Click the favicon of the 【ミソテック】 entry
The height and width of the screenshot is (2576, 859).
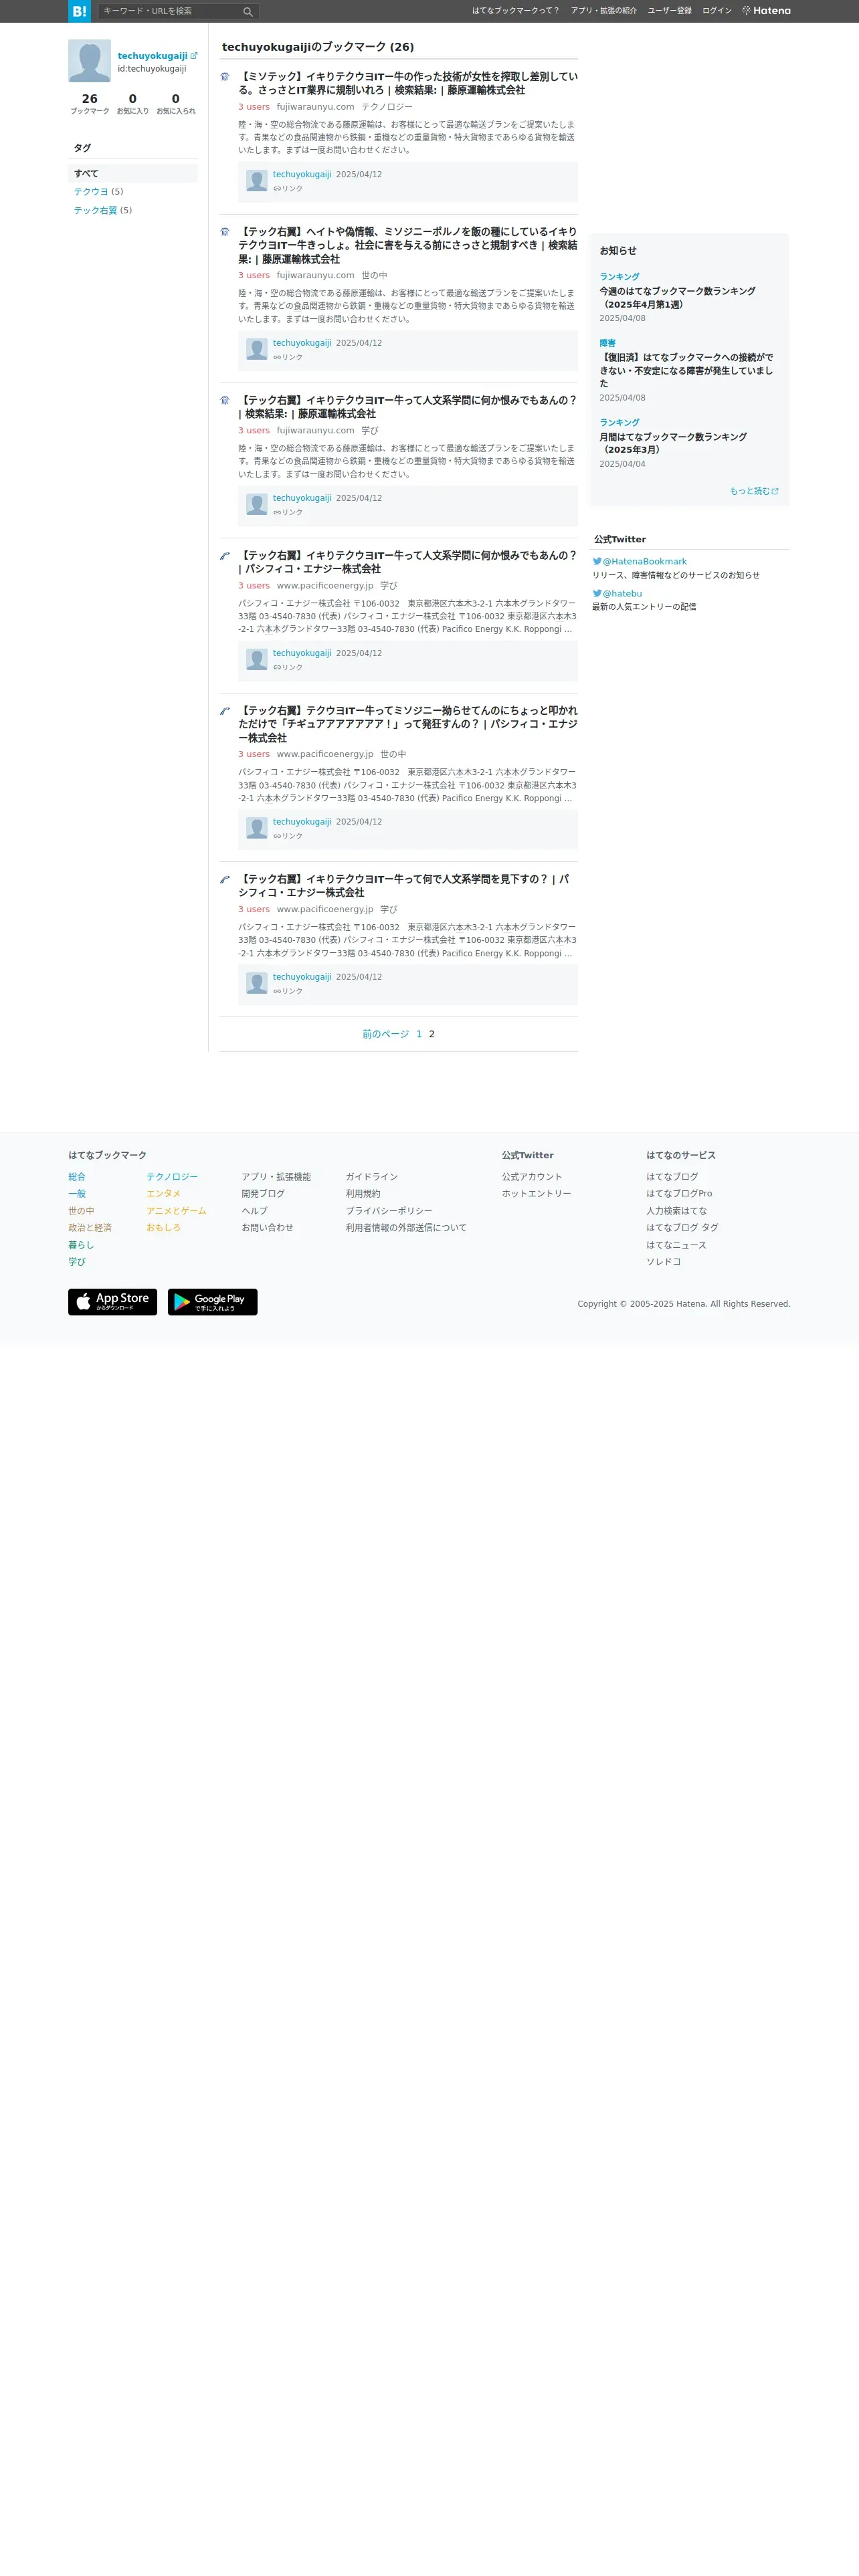(225, 77)
